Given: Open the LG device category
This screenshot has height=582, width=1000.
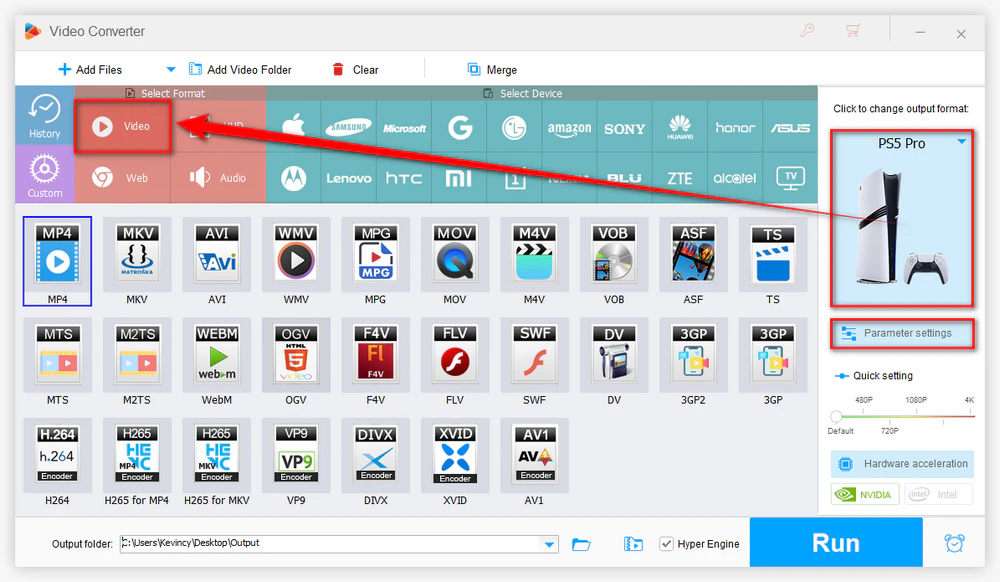Looking at the screenshot, I should coord(514,126).
